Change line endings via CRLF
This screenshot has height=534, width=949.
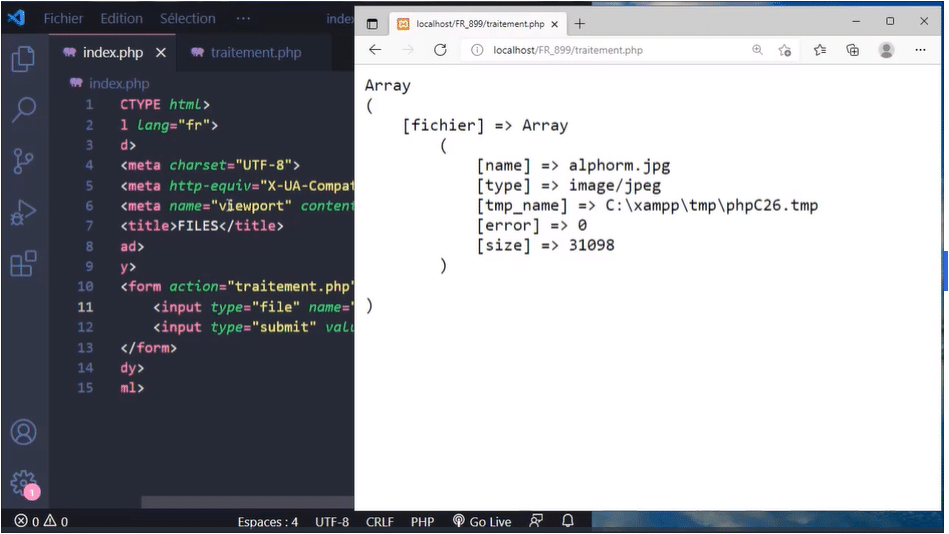(379, 522)
